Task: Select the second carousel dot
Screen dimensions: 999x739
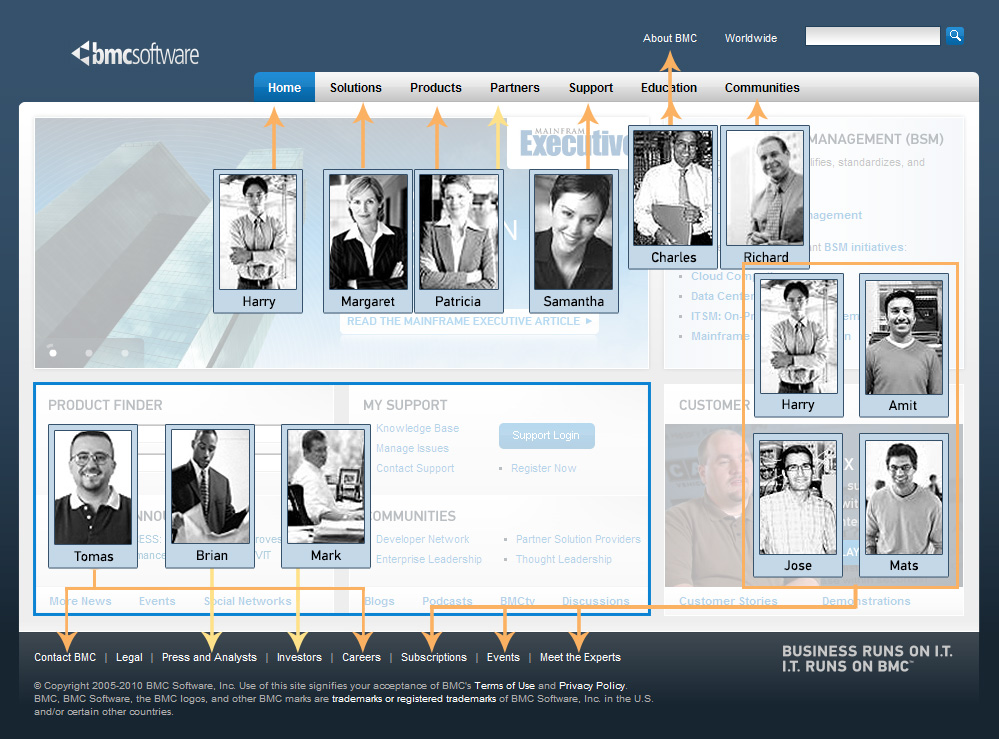Action: coord(88,352)
